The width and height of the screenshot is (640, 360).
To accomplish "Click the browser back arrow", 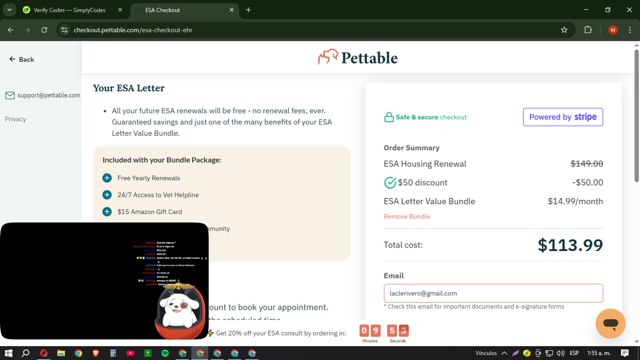I will [11, 30].
